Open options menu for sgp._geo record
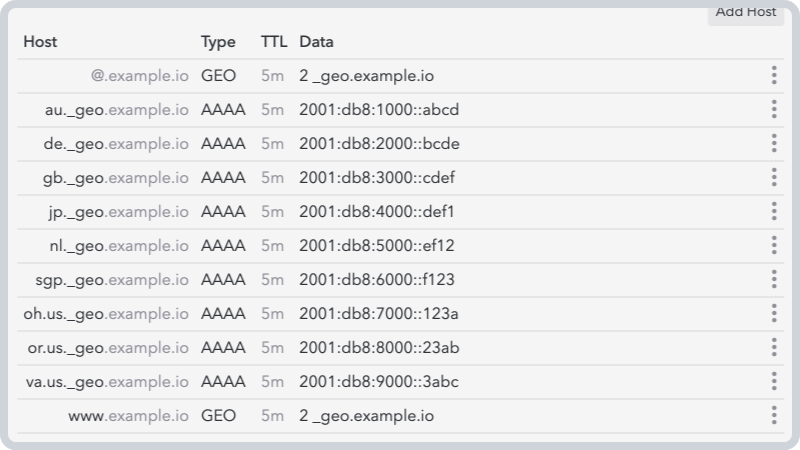This screenshot has height=450, width=800. [774, 280]
